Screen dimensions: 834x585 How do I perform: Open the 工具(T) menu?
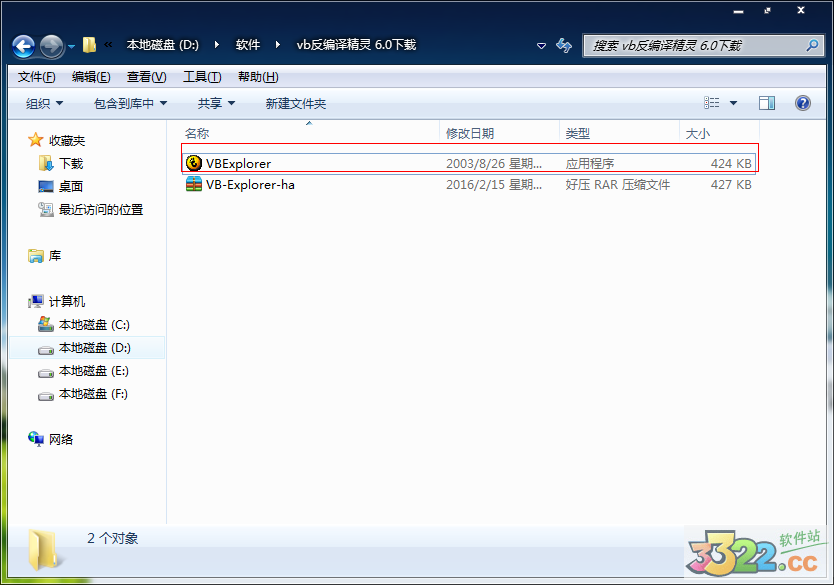pos(202,77)
